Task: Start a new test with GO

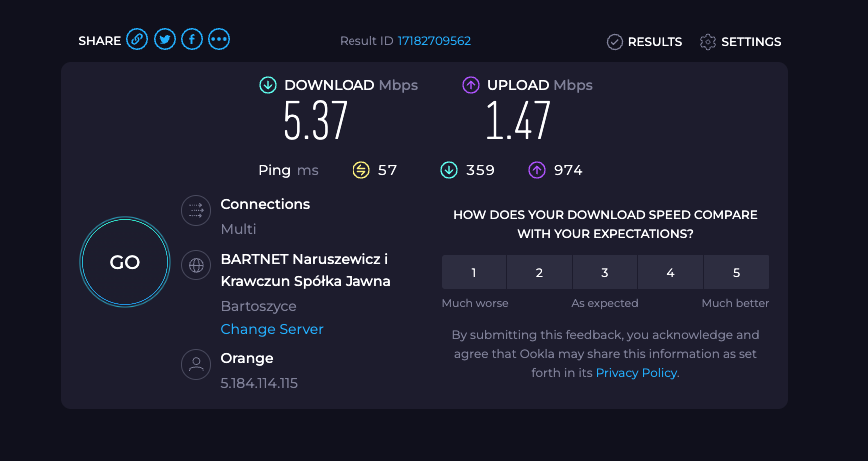Action: [x=125, y=262]
